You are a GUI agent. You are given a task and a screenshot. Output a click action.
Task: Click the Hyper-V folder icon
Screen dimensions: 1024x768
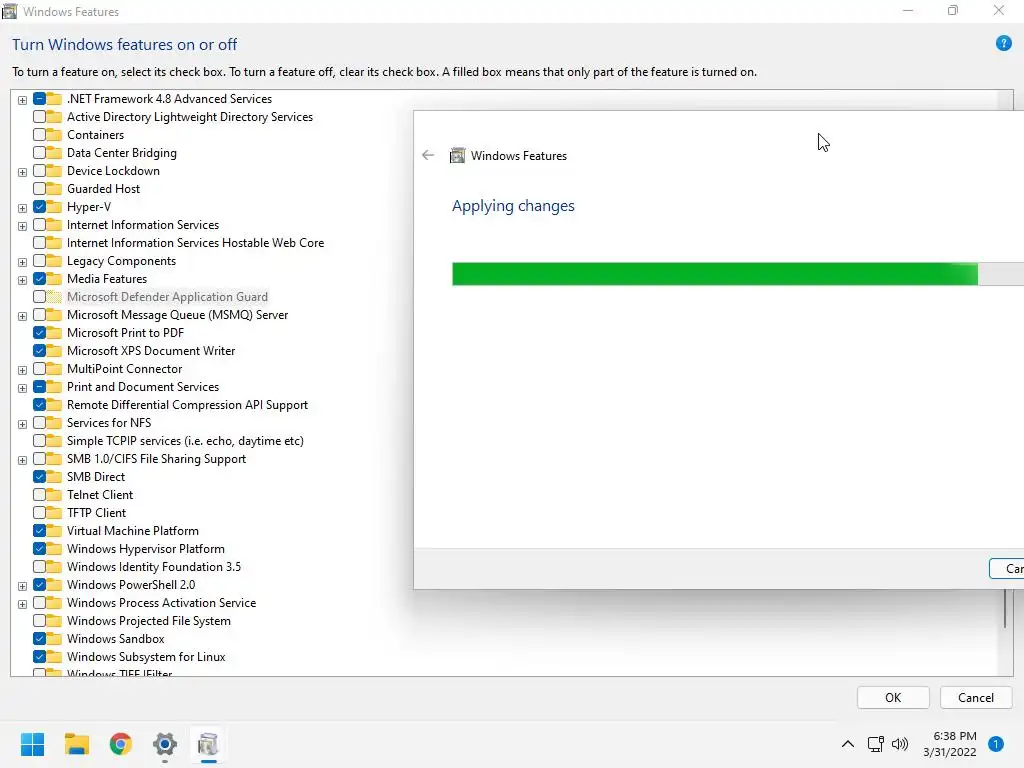pyautogui.click(x=54, y=207)
